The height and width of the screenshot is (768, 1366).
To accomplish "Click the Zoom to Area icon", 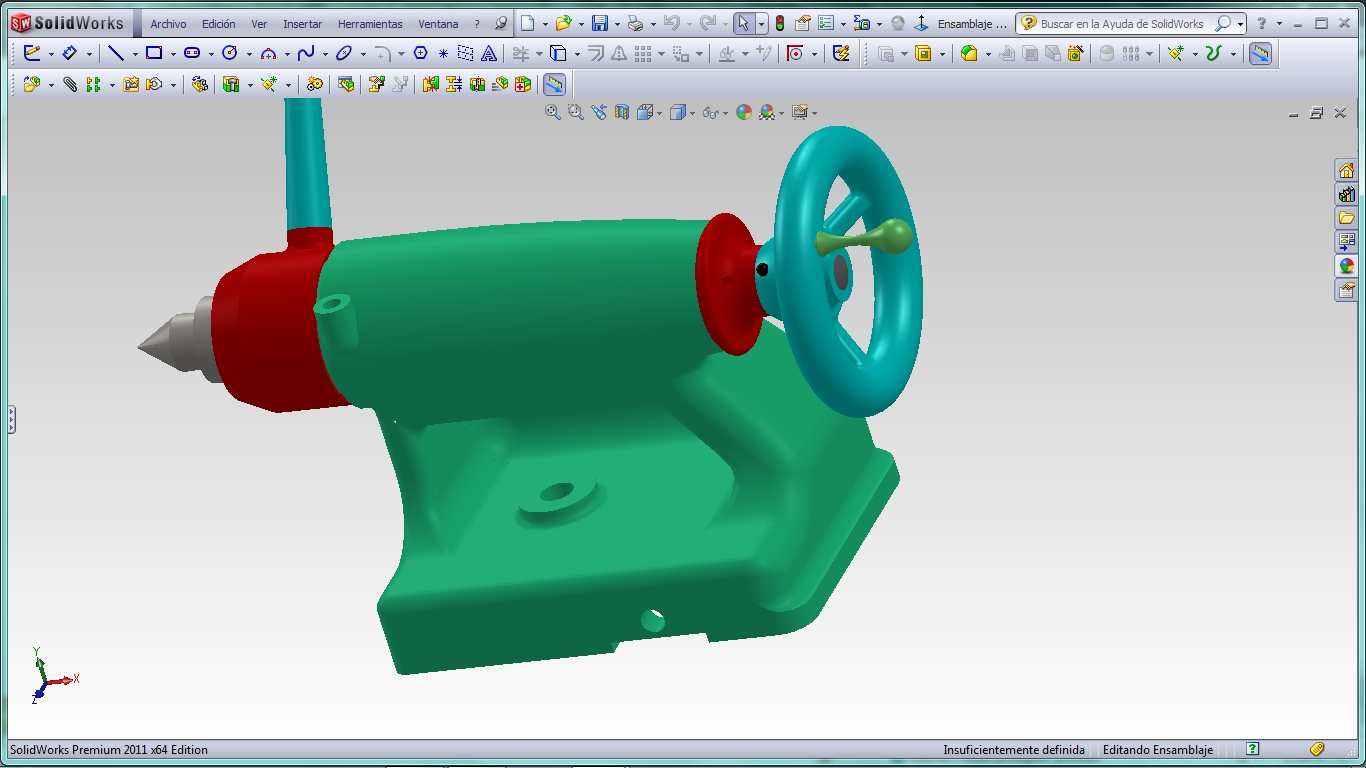I will 576,113.
